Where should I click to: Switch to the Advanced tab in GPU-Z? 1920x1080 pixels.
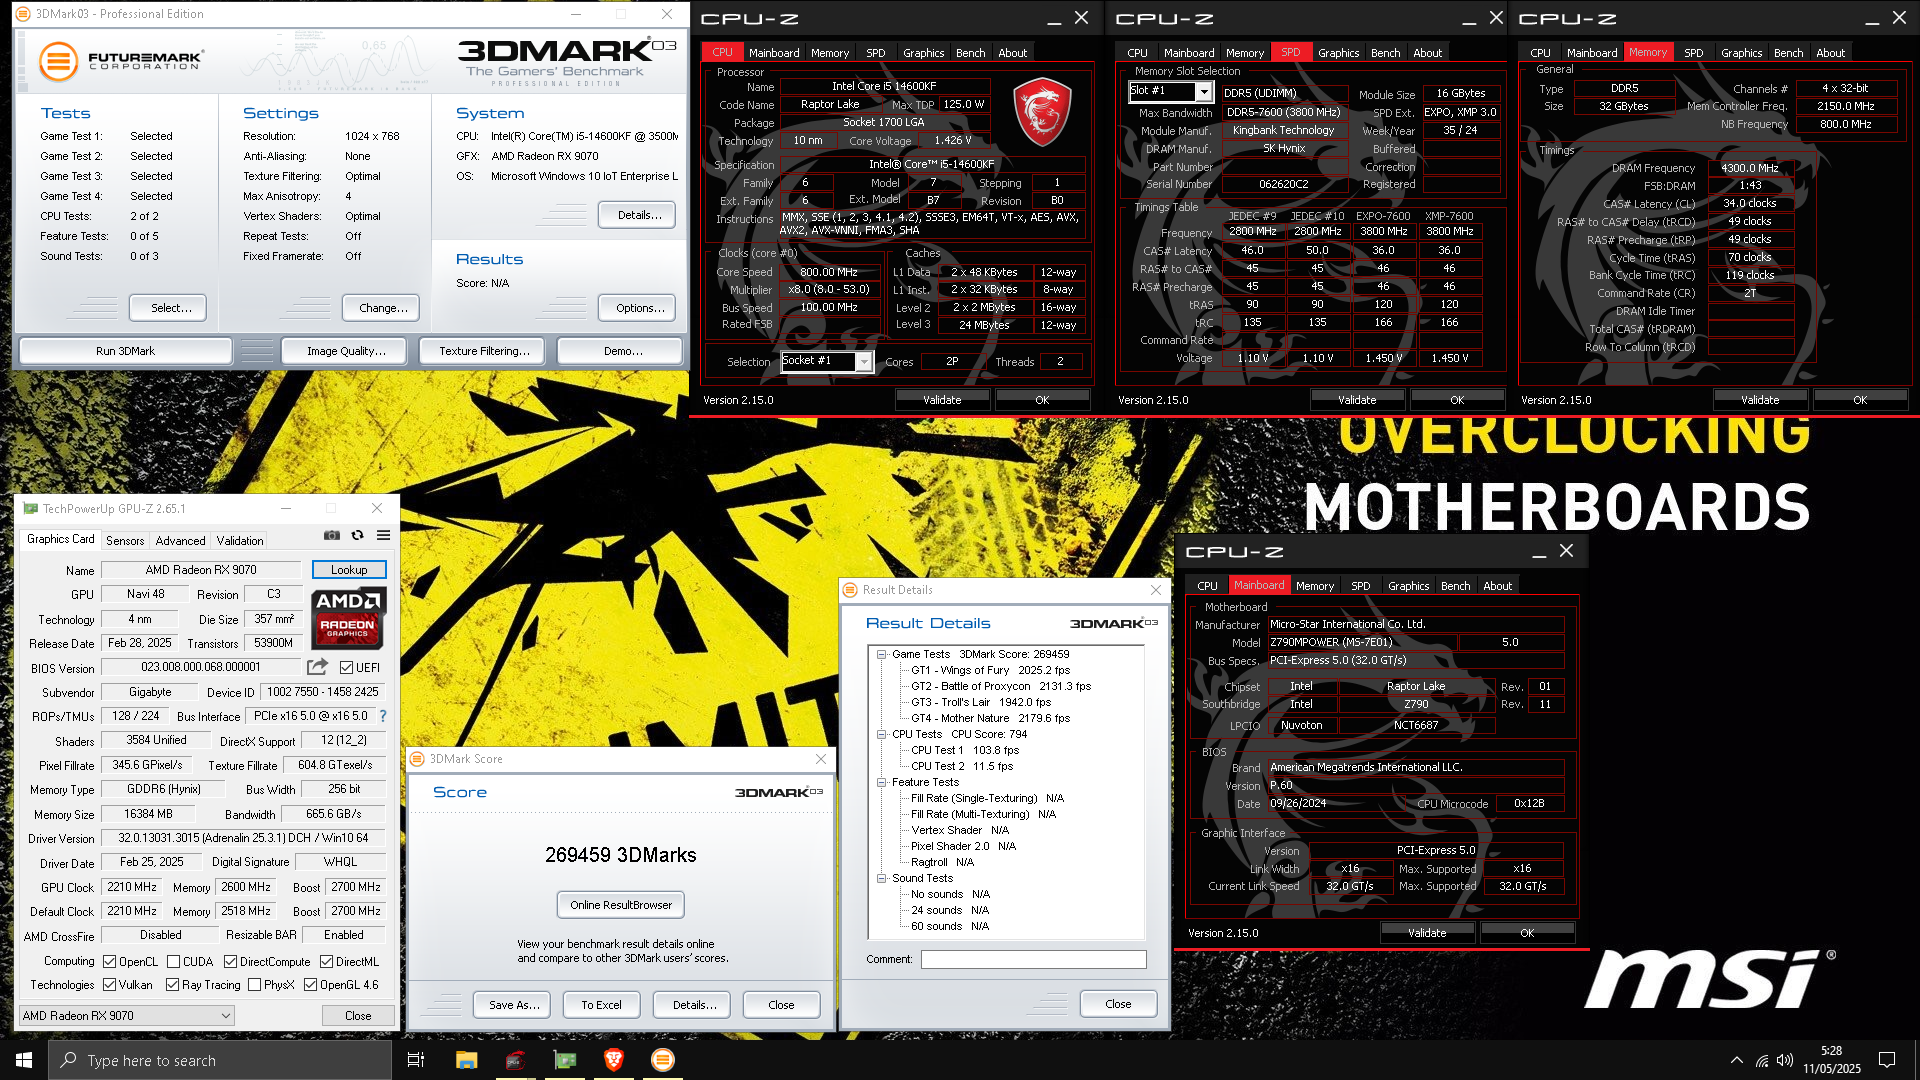pos(180,541)
